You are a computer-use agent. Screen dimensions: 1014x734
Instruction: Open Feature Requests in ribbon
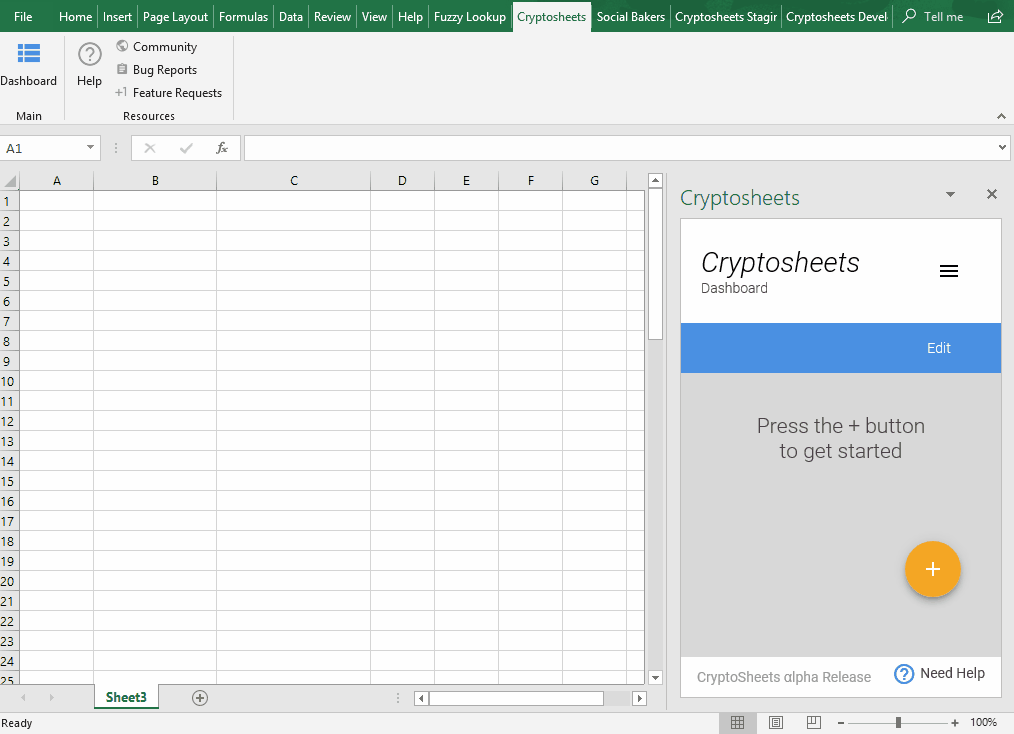pyautogui.click(x=169, y=92)
